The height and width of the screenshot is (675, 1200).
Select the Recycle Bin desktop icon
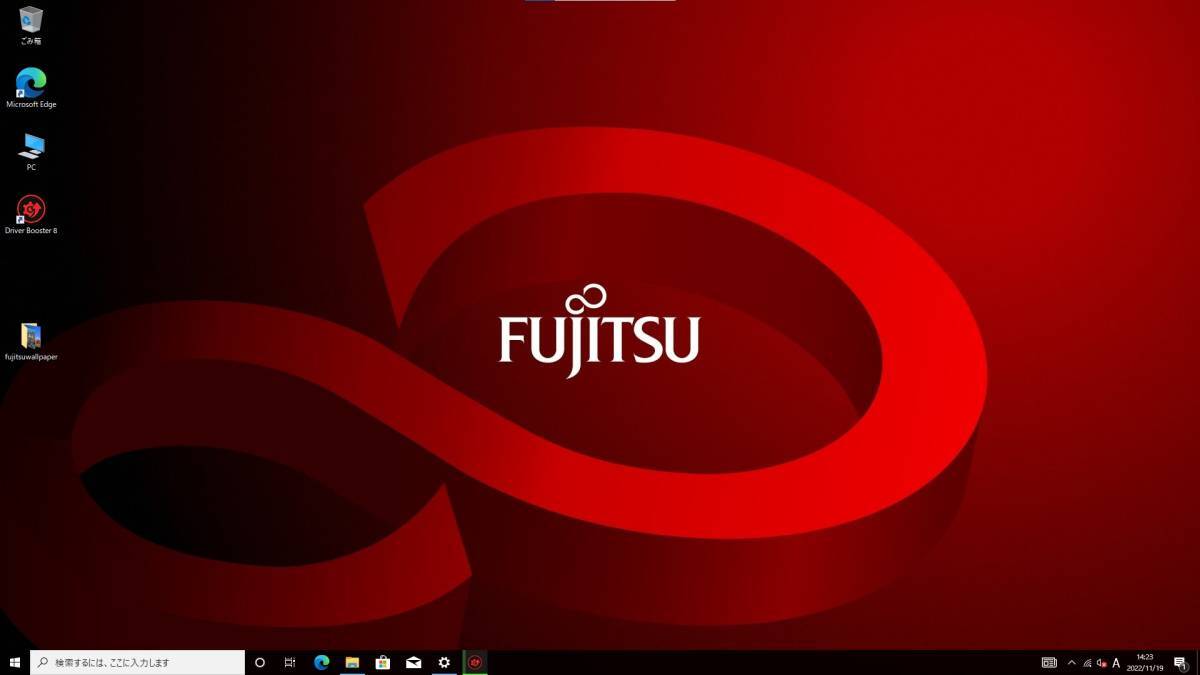click(x=31, y=26)
